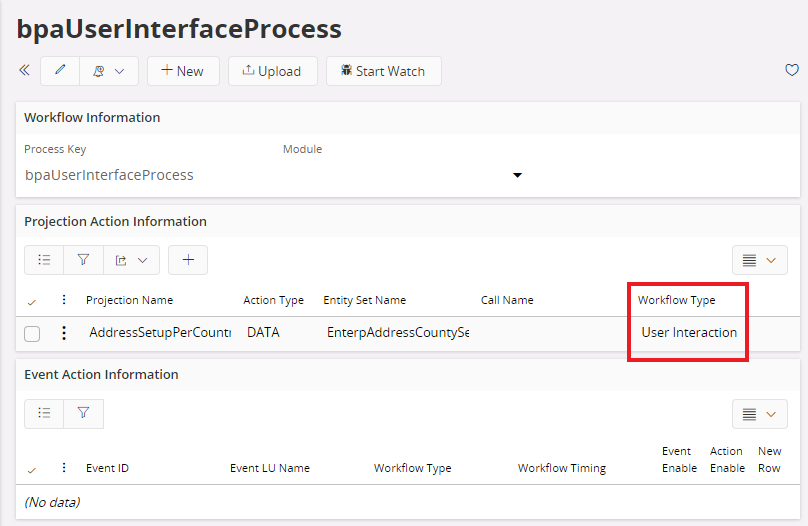The height and width of the screenshot is (526, 808).
Task: Open filter in Projection Action Information
Action: coord(84,260)
